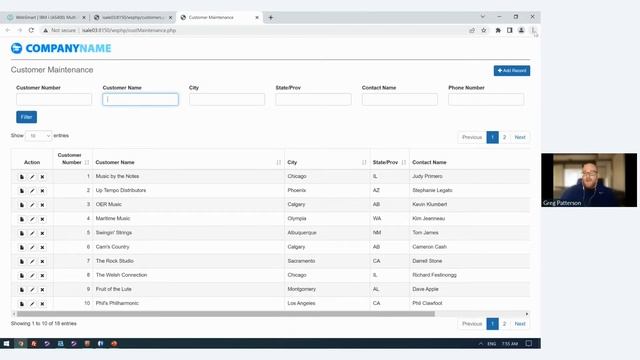Screen dimensions: 640x360
Task: Delete the Up Tempo Distributors record
Action: point(42,191)
